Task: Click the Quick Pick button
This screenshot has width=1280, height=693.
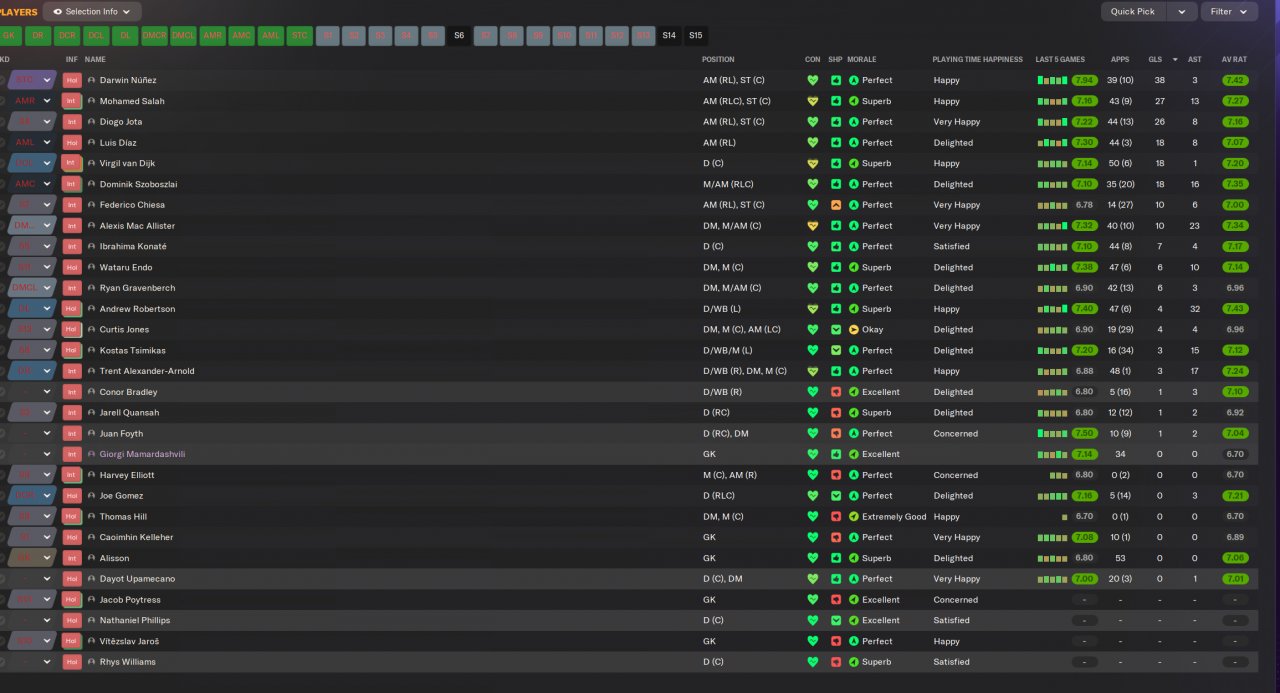Action: coord(1134,12)
